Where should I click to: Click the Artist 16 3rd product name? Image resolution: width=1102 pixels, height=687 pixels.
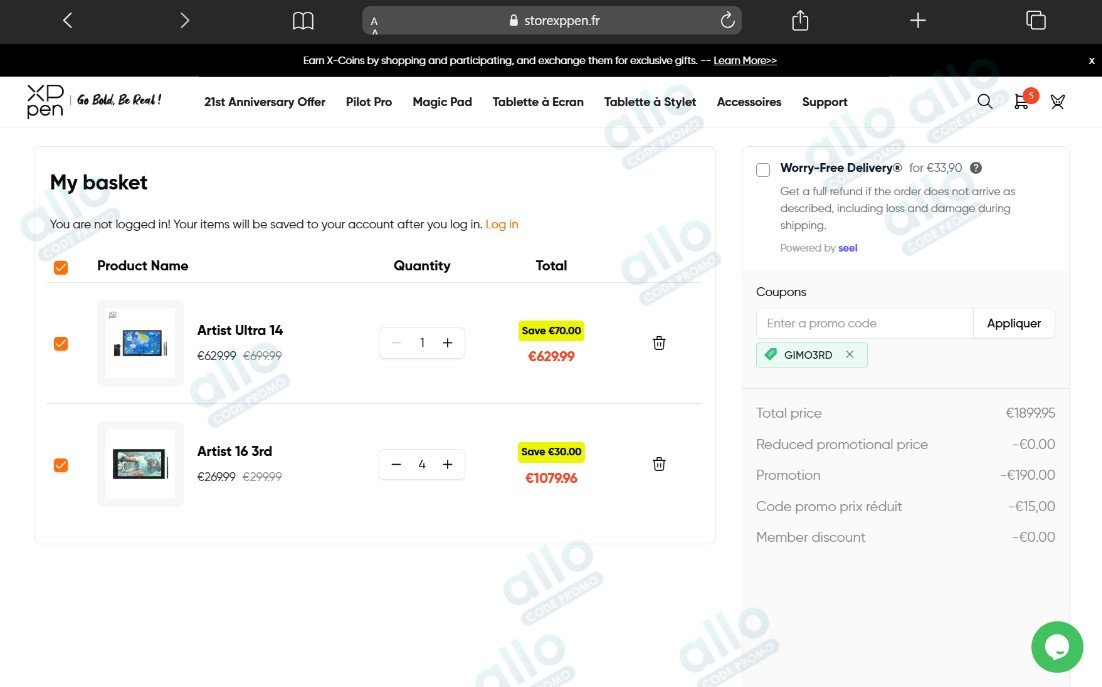pyautogui.click(x=234, y=451)
